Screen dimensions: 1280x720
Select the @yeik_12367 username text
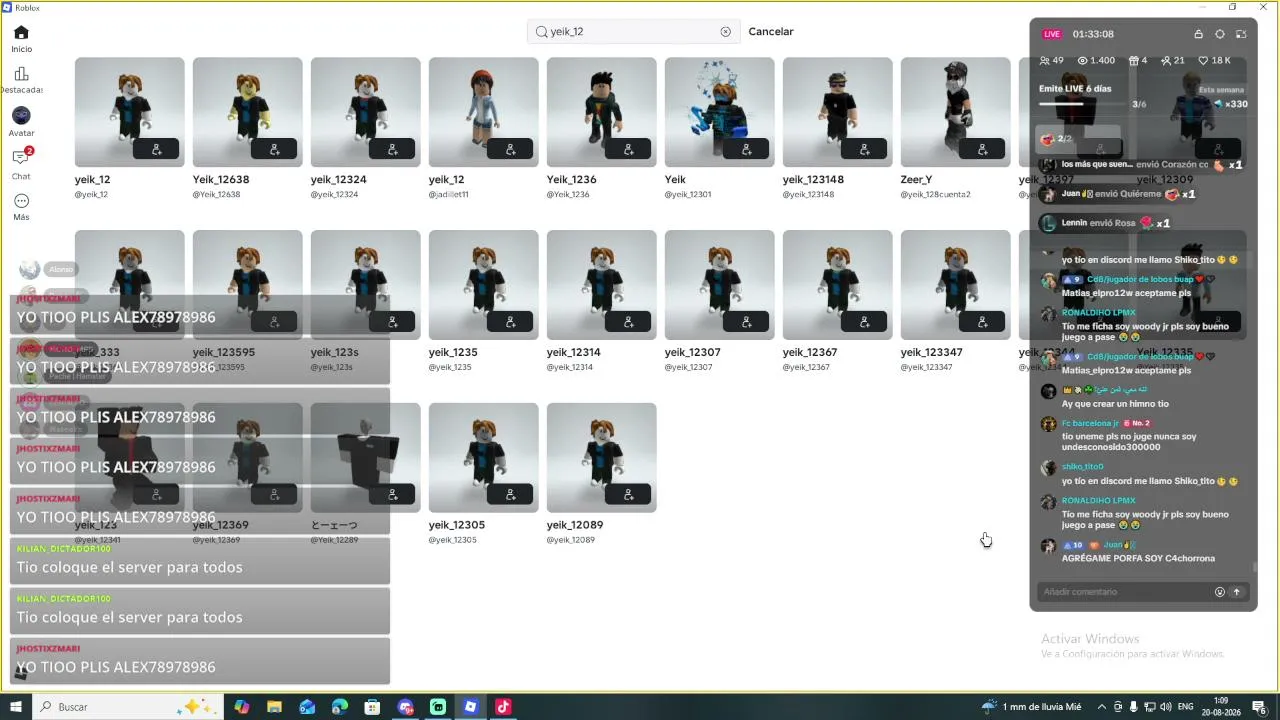pos(809,367)
